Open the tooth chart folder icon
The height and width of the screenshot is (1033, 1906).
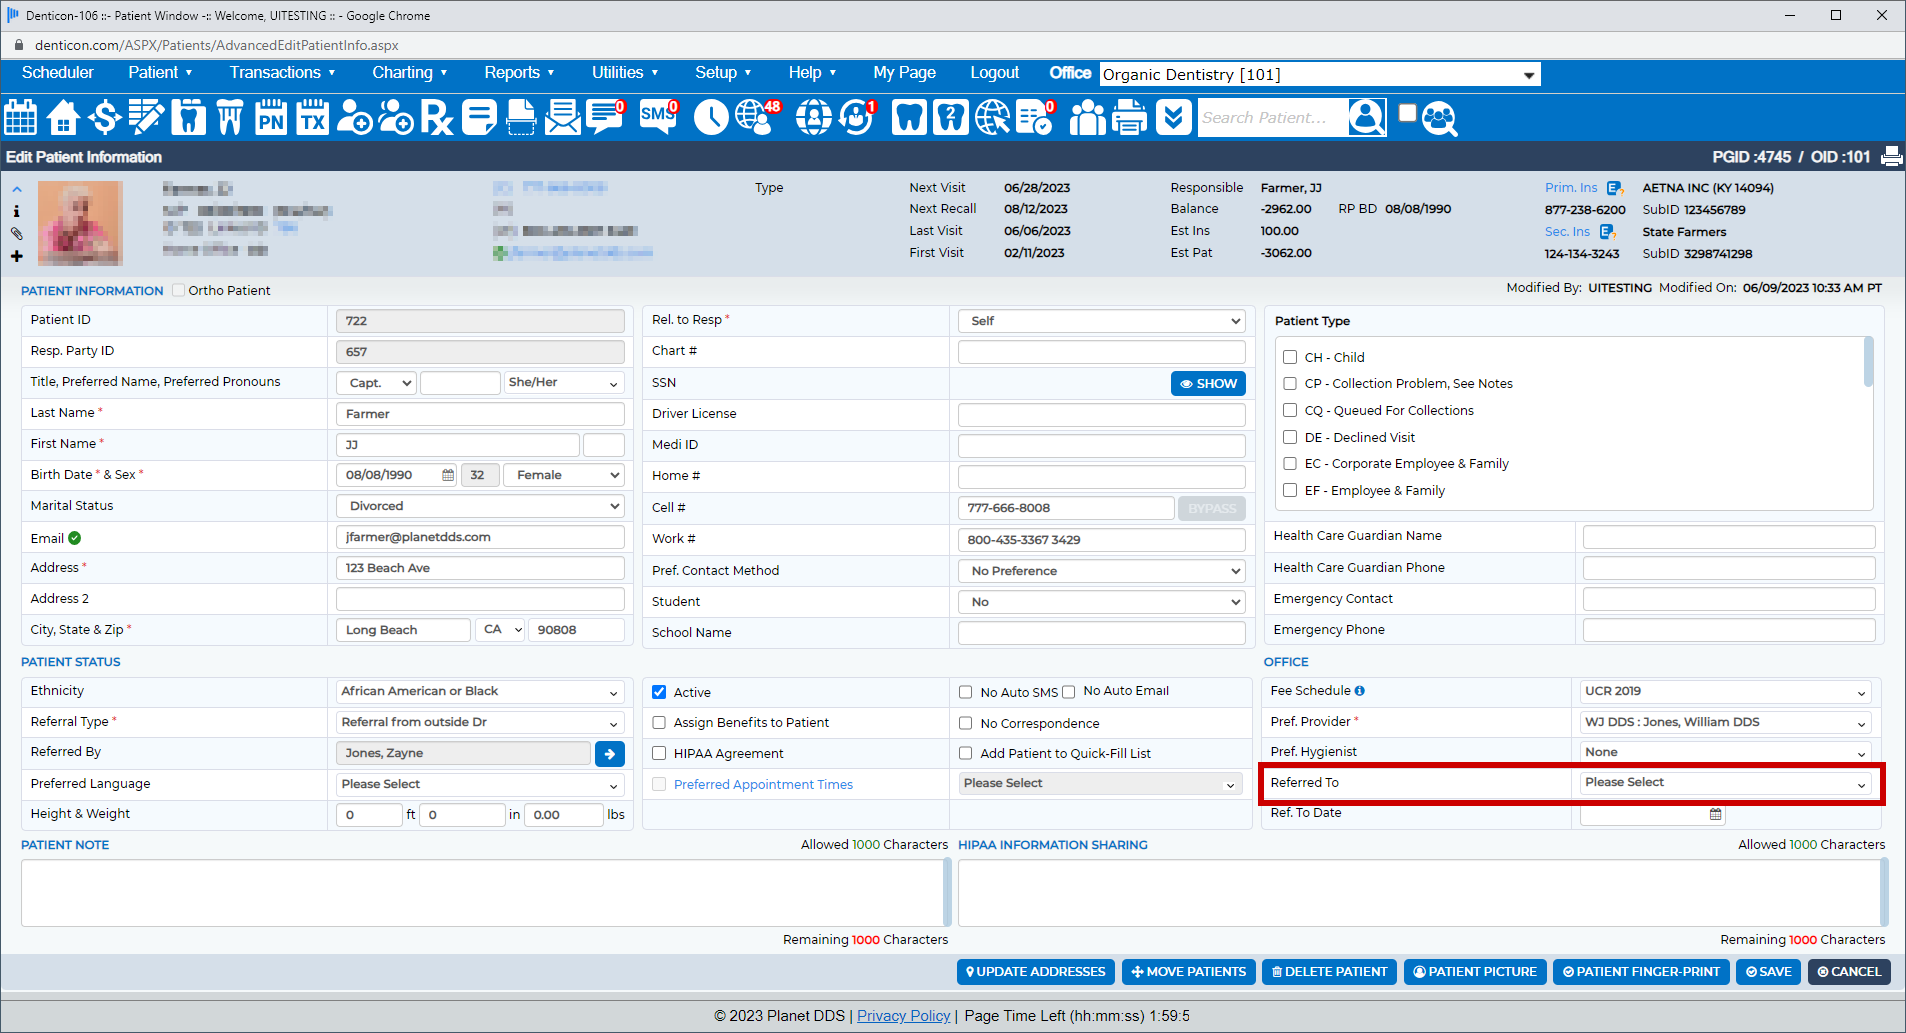click(x=188, y=117)
